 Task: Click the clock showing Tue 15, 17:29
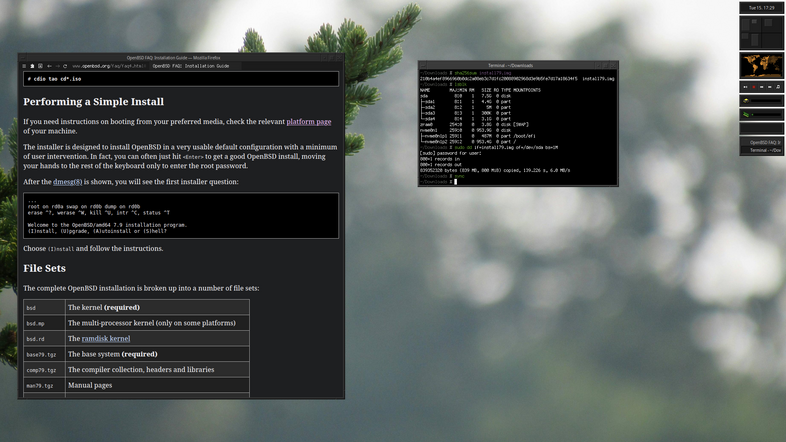pos(761,8)
